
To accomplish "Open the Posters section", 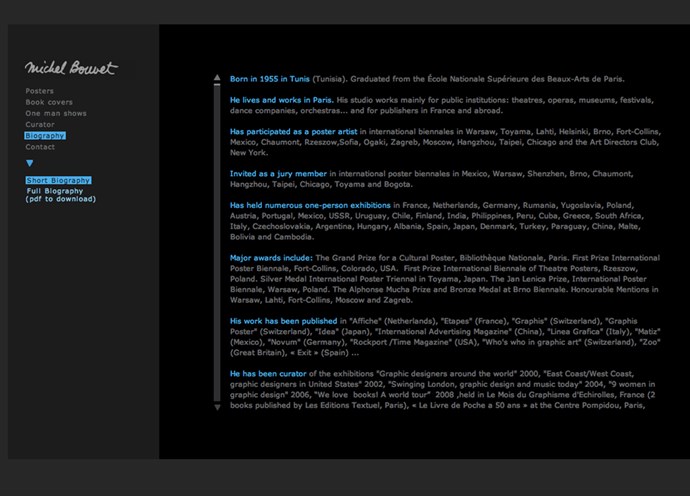I will tap(40, 91).
